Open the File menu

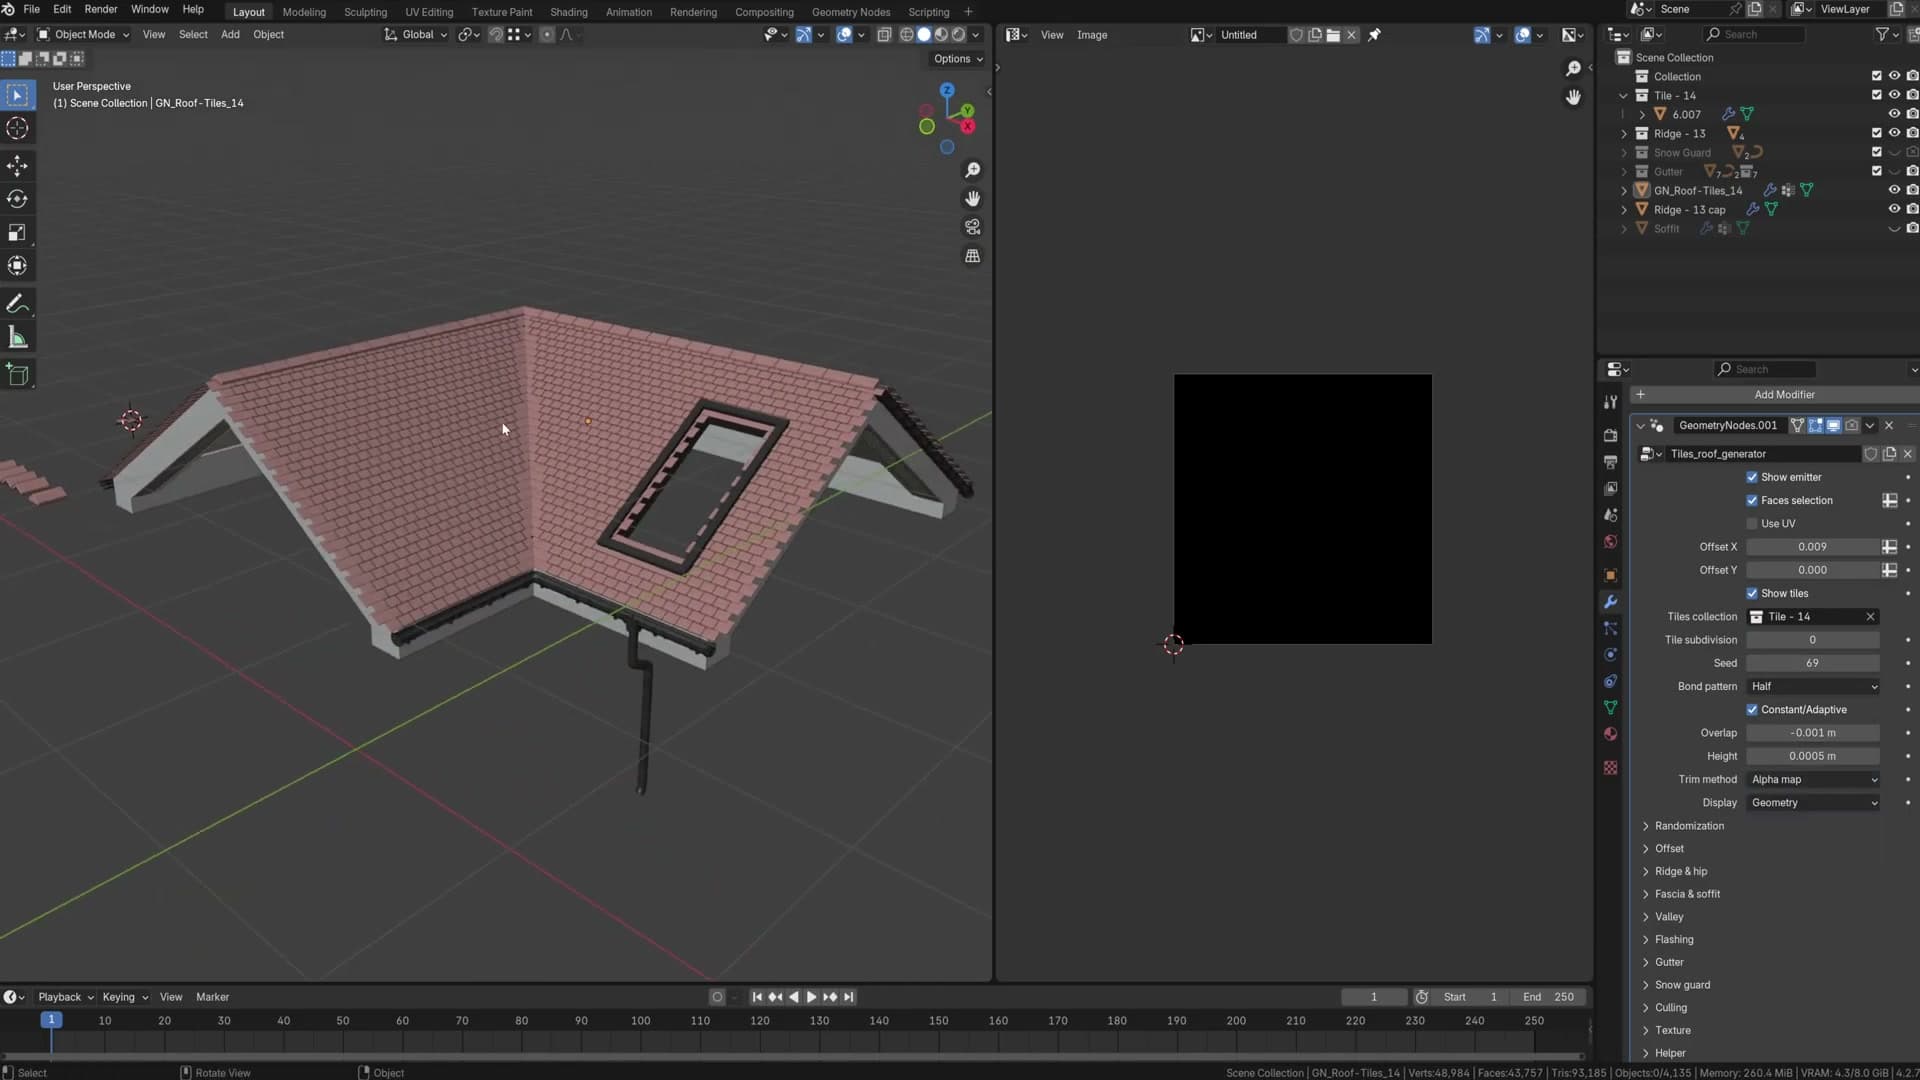click(31, 10)
